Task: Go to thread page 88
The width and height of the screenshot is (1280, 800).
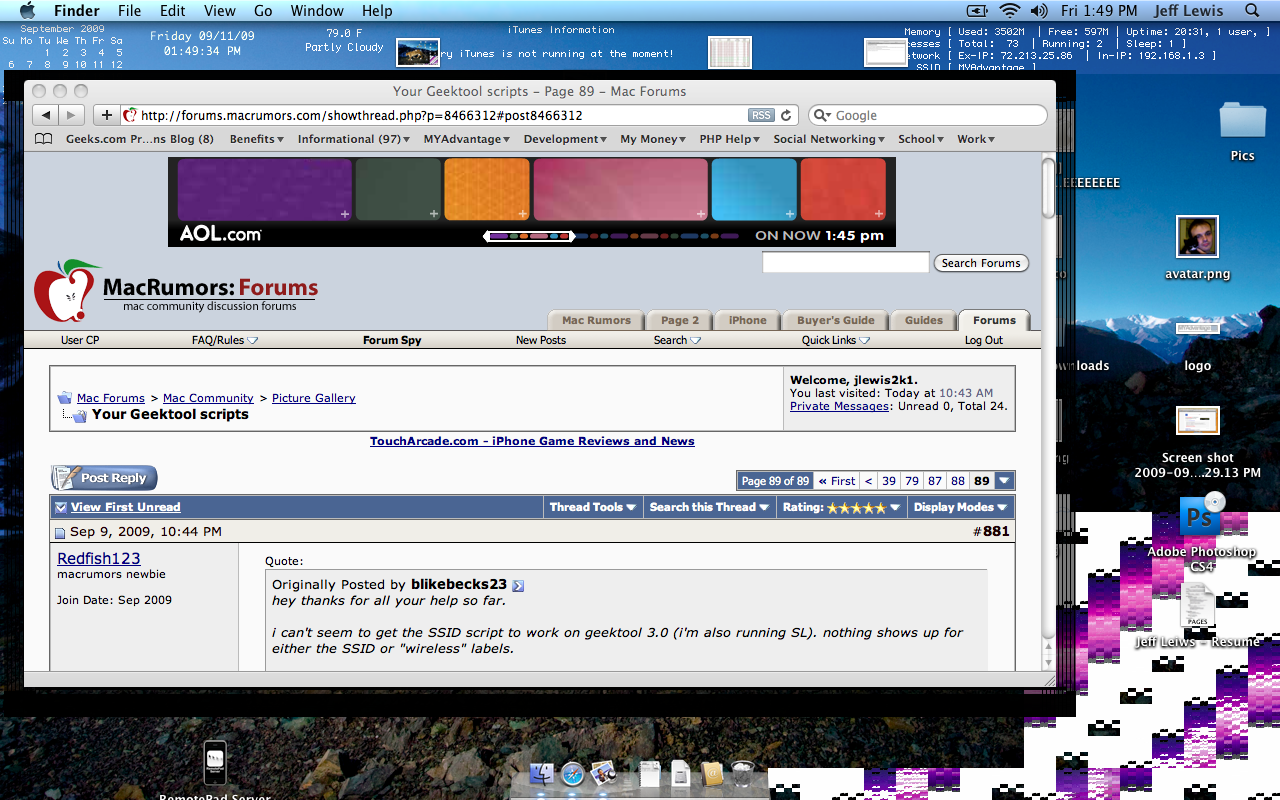Action: 958,481
